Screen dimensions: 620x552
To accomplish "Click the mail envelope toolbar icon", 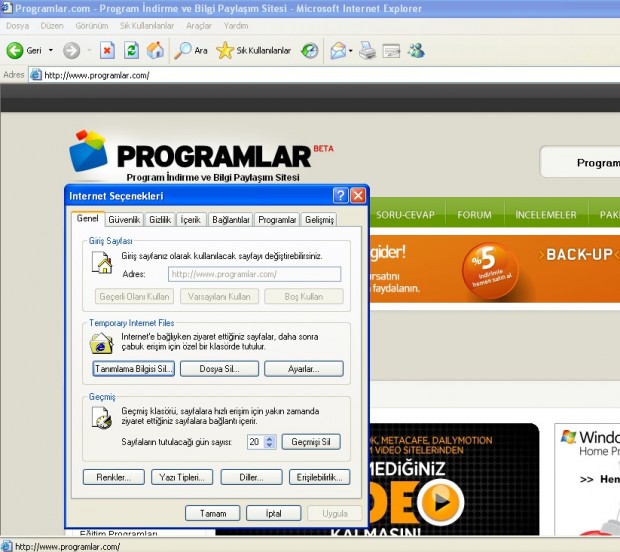I will [x=338, y=50].
